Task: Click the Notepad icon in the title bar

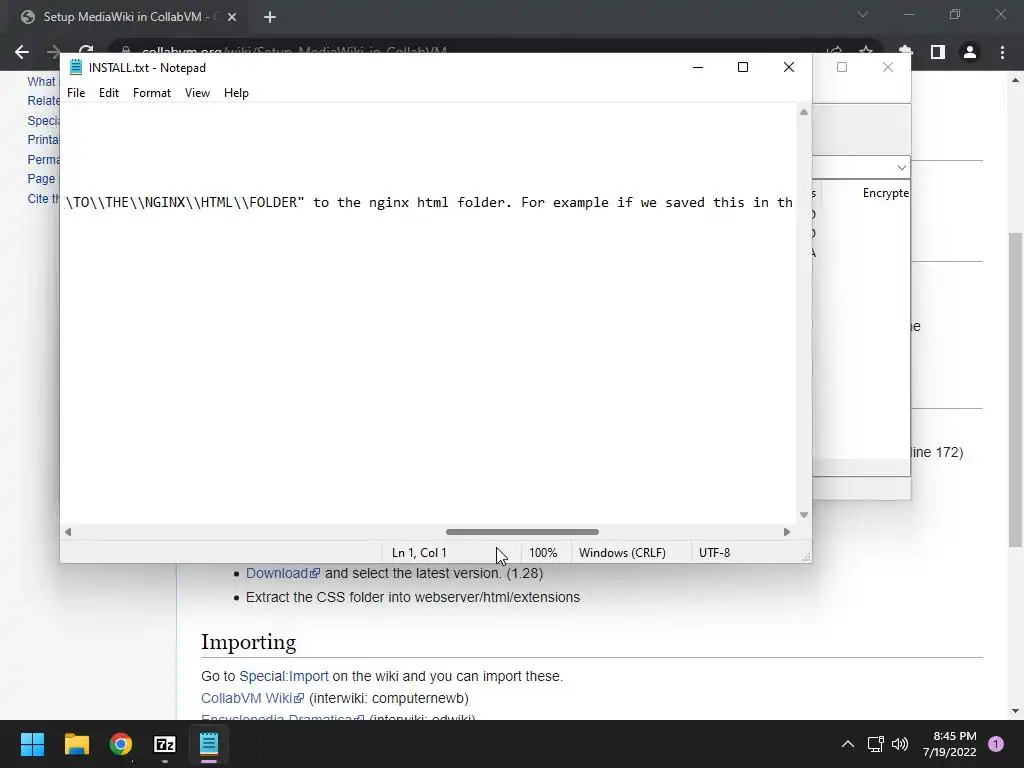Action: click(x=76, y=67)
